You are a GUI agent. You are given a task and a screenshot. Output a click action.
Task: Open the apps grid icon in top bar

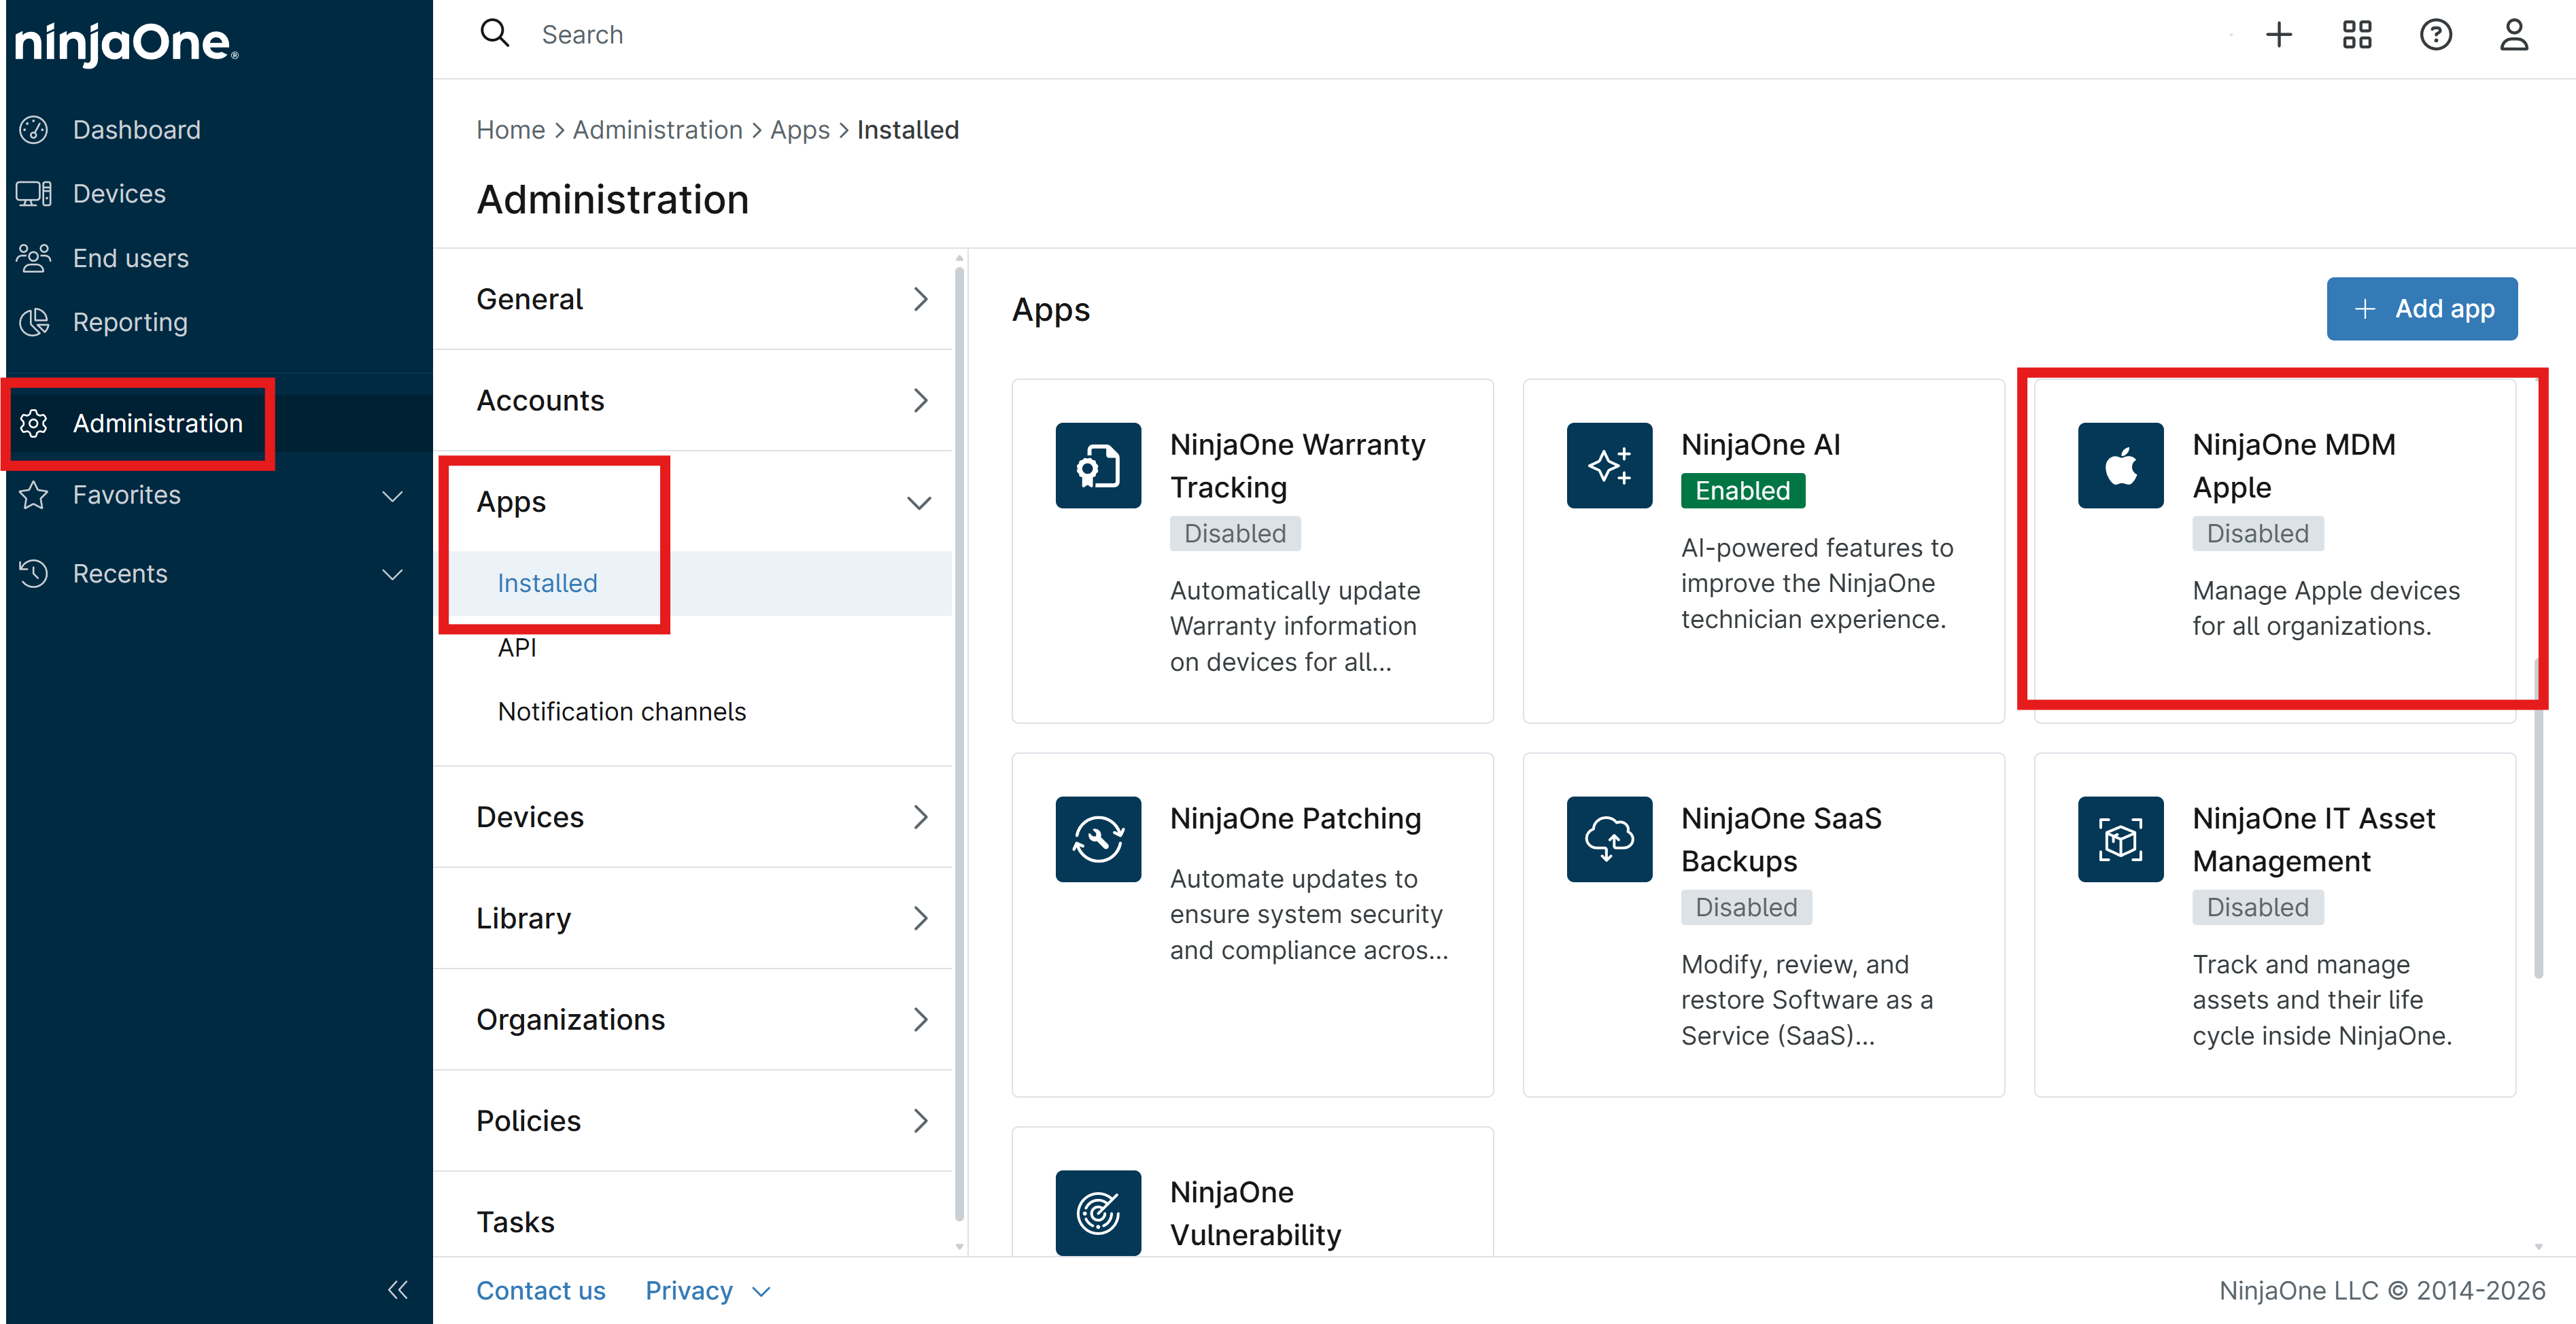[2357, 35]
